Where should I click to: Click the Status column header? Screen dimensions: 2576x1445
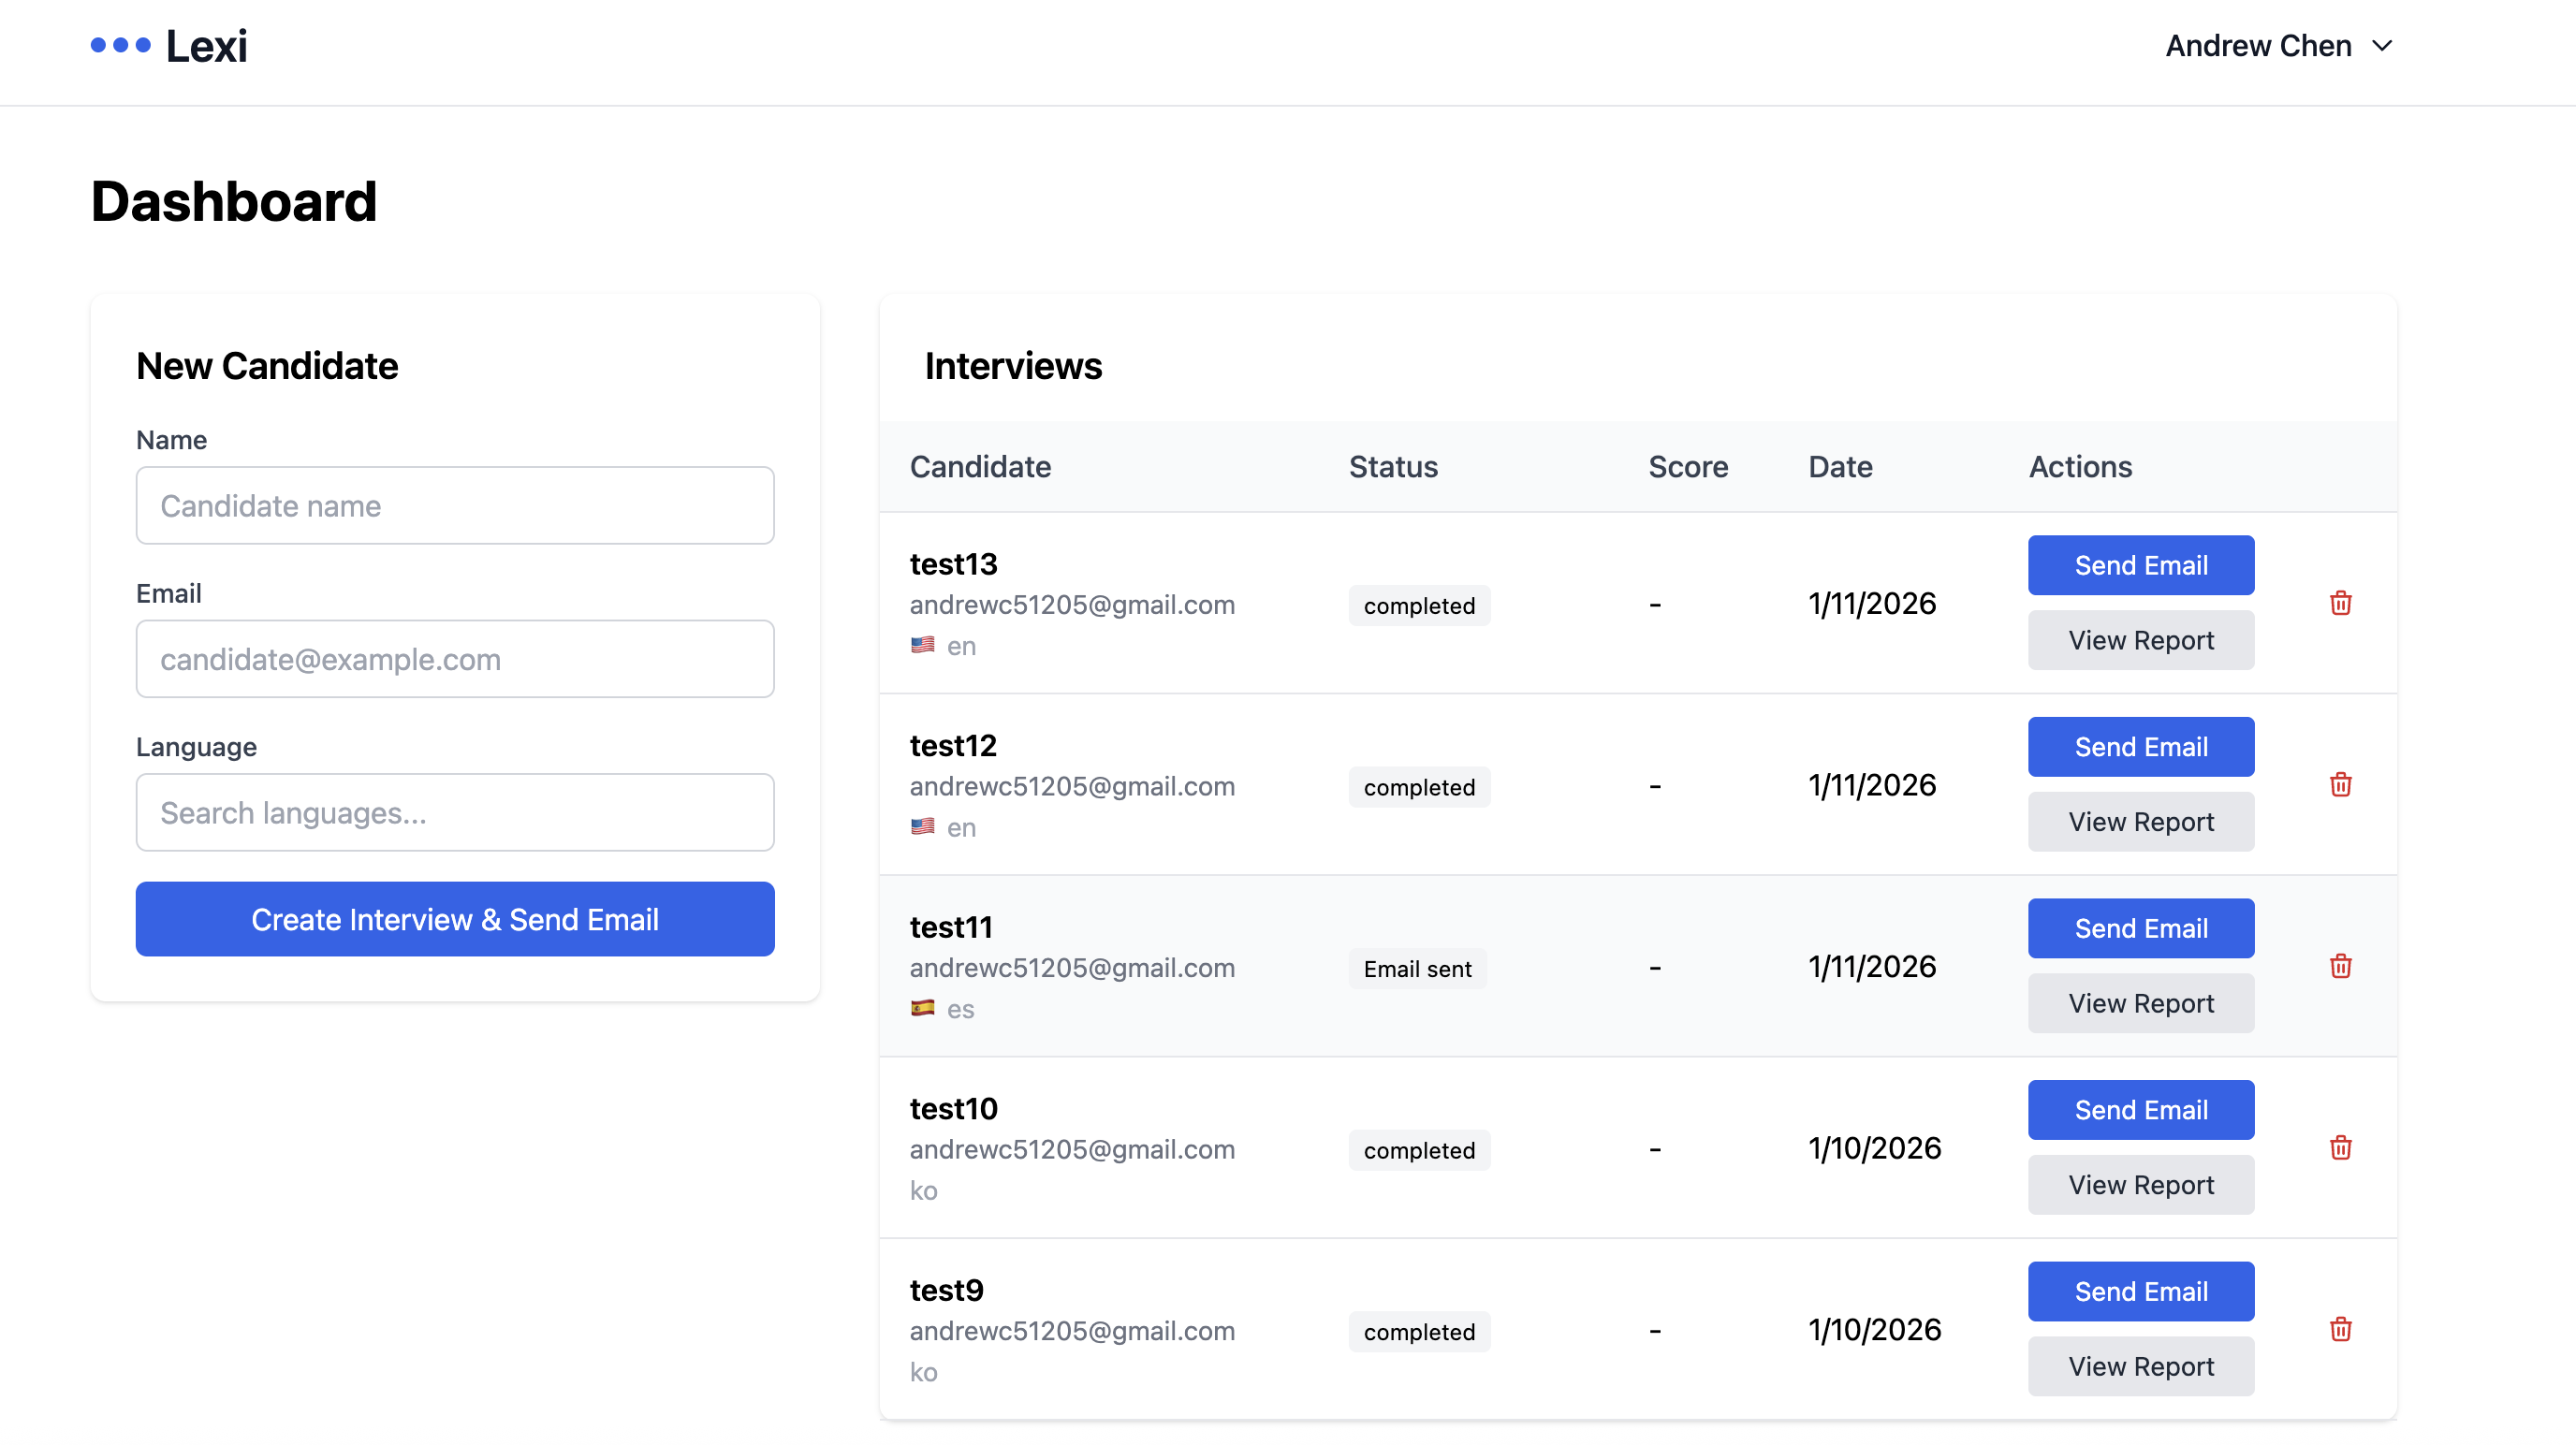click(1393, 467)
